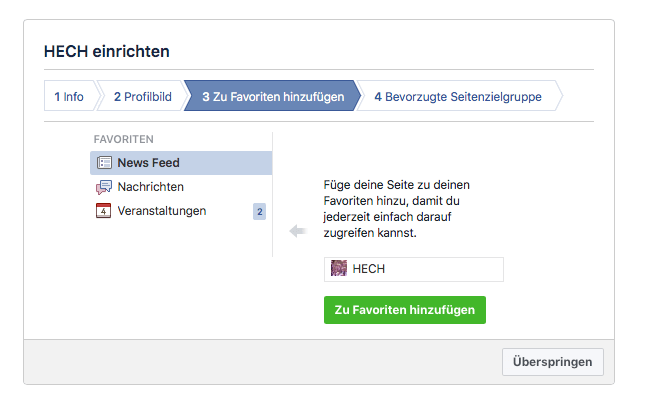
Task: Select News Feed in favorites list
Action: [181, 163]
